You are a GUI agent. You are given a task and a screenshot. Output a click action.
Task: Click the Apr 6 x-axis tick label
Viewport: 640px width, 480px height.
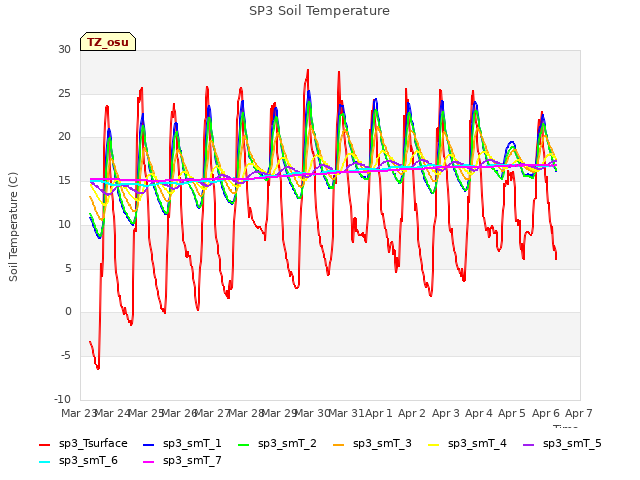[546, 413]
